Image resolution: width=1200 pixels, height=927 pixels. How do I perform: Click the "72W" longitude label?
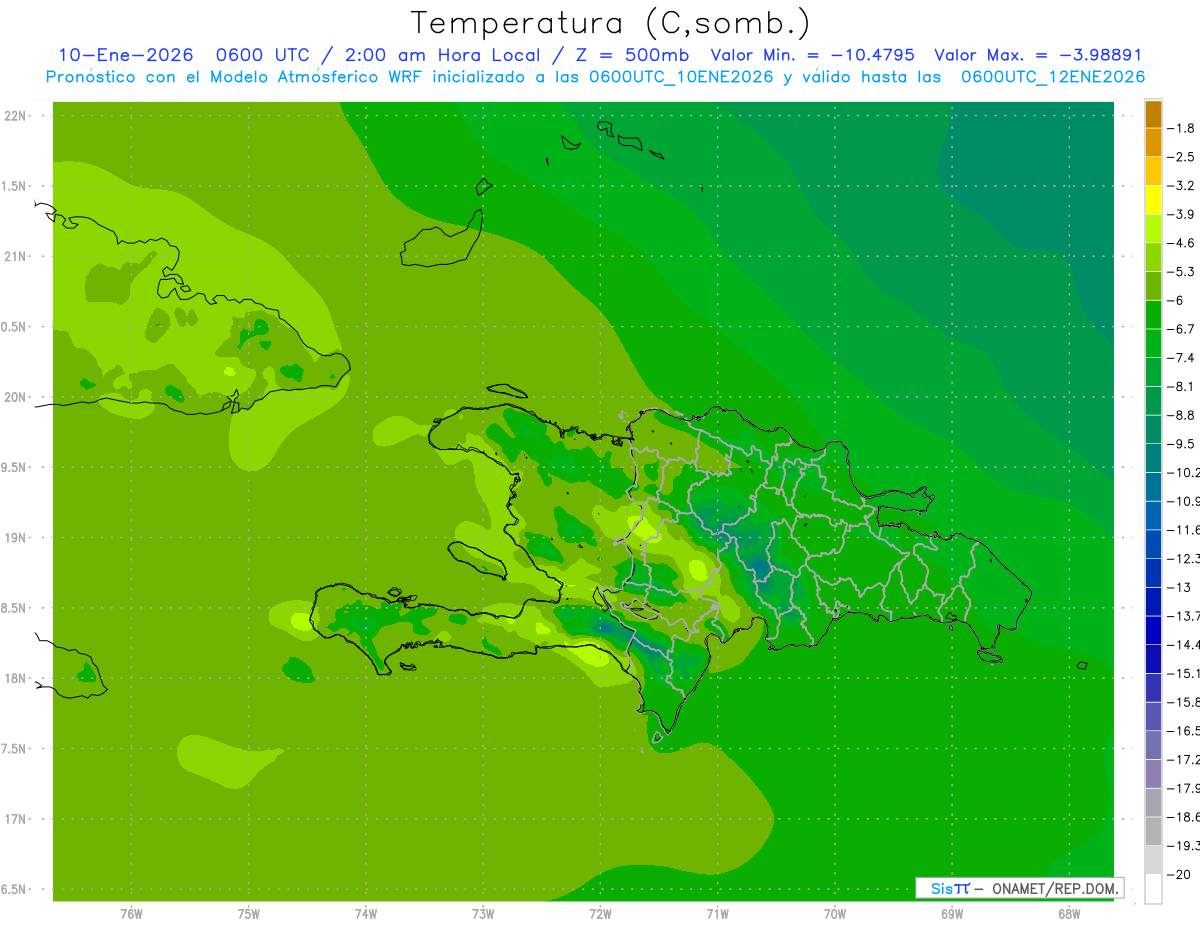coord(600,913)
